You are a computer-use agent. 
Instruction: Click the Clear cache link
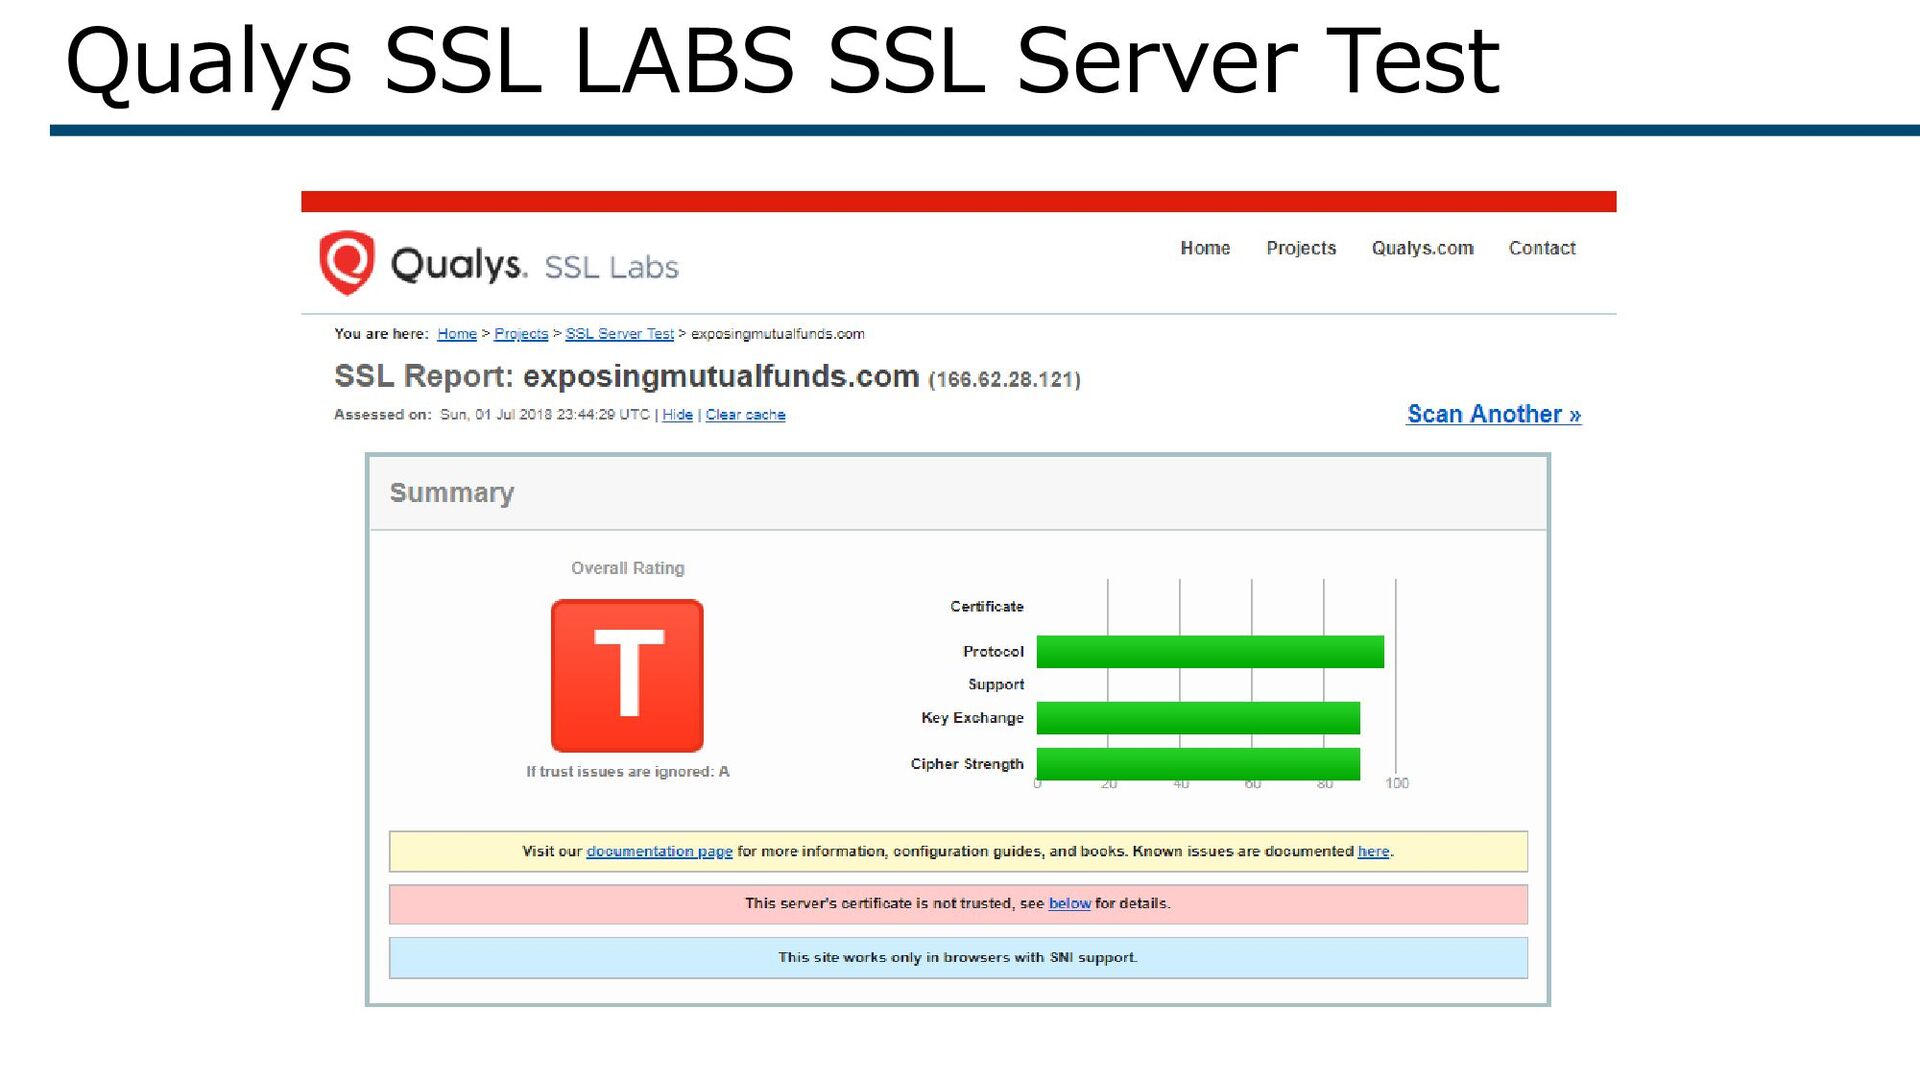pyautogui.click(x=745, y=415)
